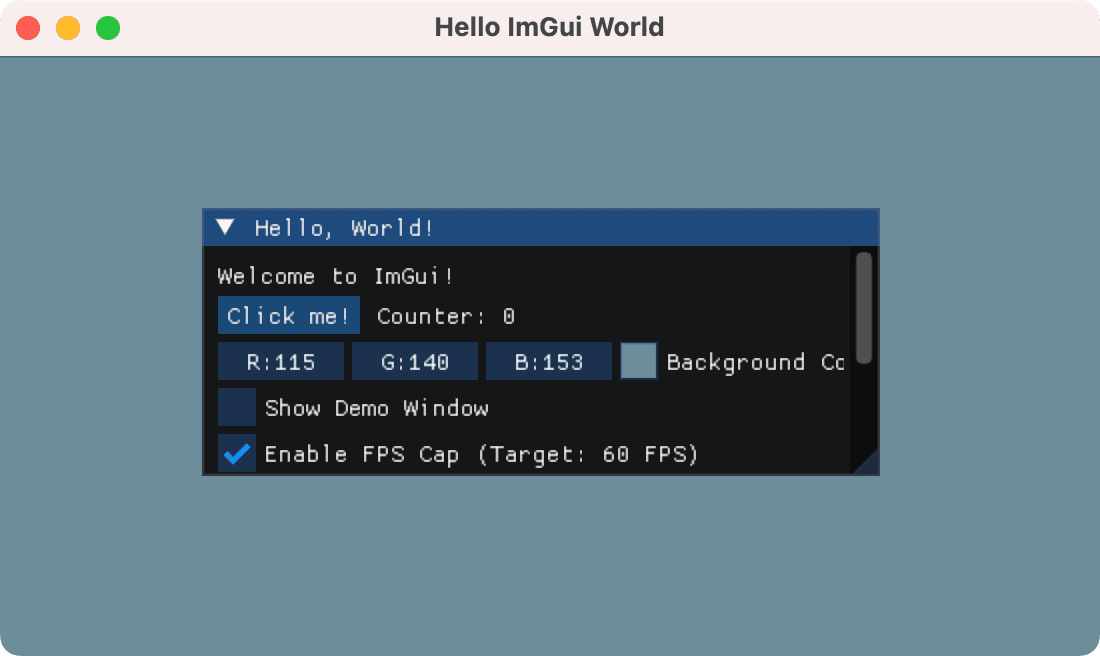Select the R:115 red channel slider

pos(280,361)
